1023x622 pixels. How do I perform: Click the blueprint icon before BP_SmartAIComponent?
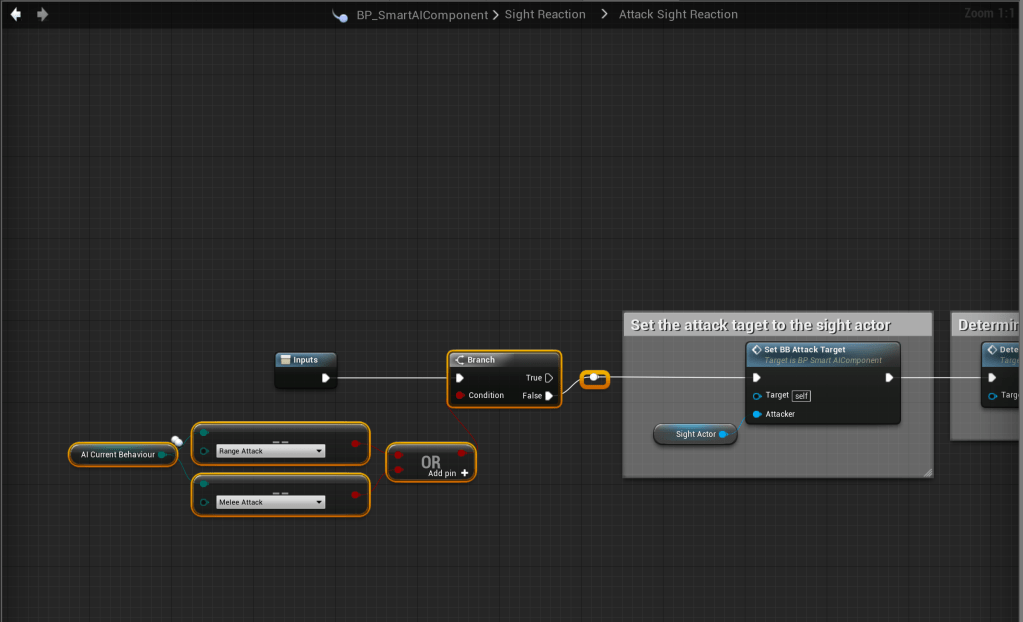(340, 15)
